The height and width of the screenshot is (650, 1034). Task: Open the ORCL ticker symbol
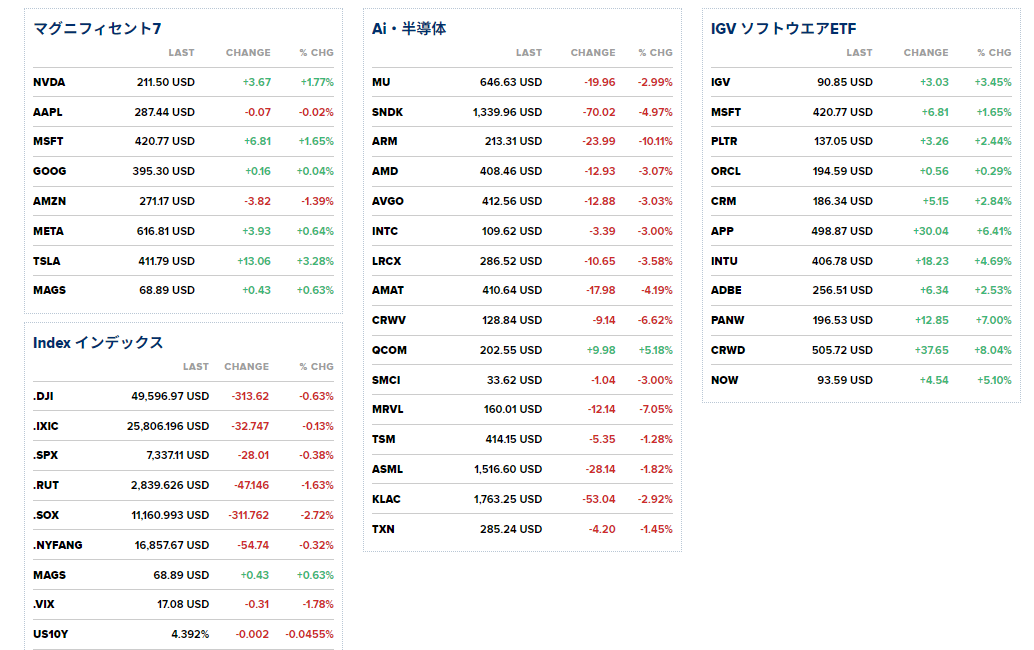click(x=725, y=171)
